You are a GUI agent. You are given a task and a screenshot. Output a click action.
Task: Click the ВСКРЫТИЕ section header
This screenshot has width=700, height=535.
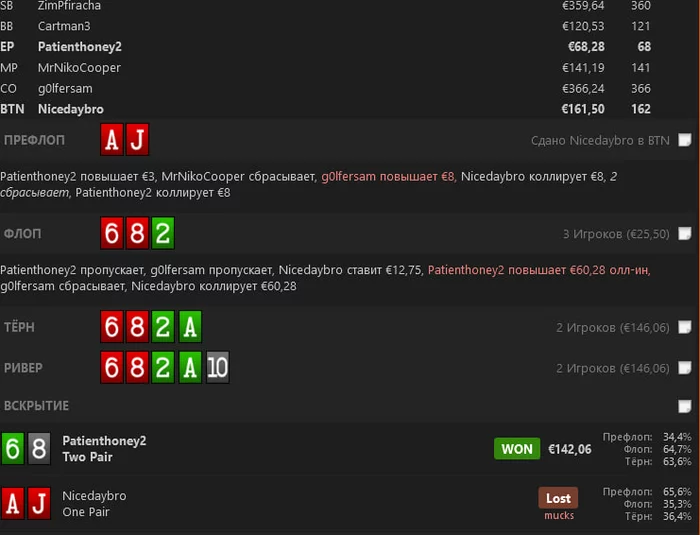tap(37, 406)
